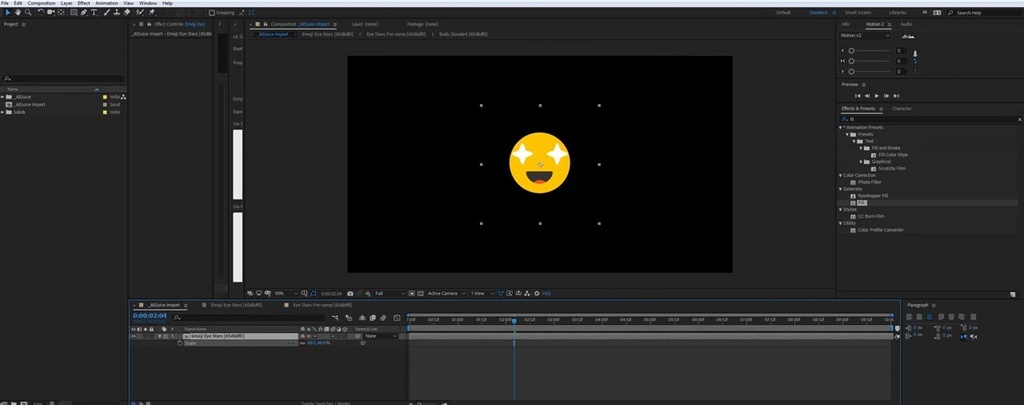1024x405 pixels.
Task: Select the Hand tool
Action: [18, 12]
